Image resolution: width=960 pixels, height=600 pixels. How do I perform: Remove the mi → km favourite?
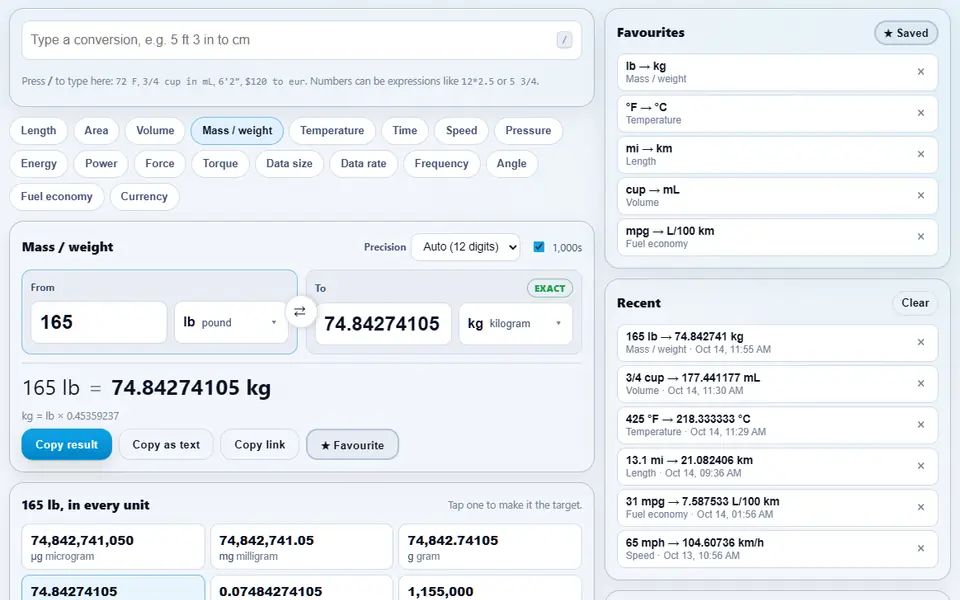point(920,154)
